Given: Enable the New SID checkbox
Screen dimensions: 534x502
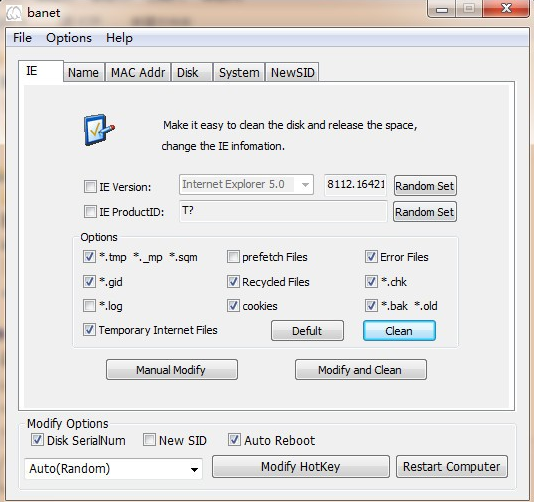Looking at the screenshot, I should [x=149, y=440].
